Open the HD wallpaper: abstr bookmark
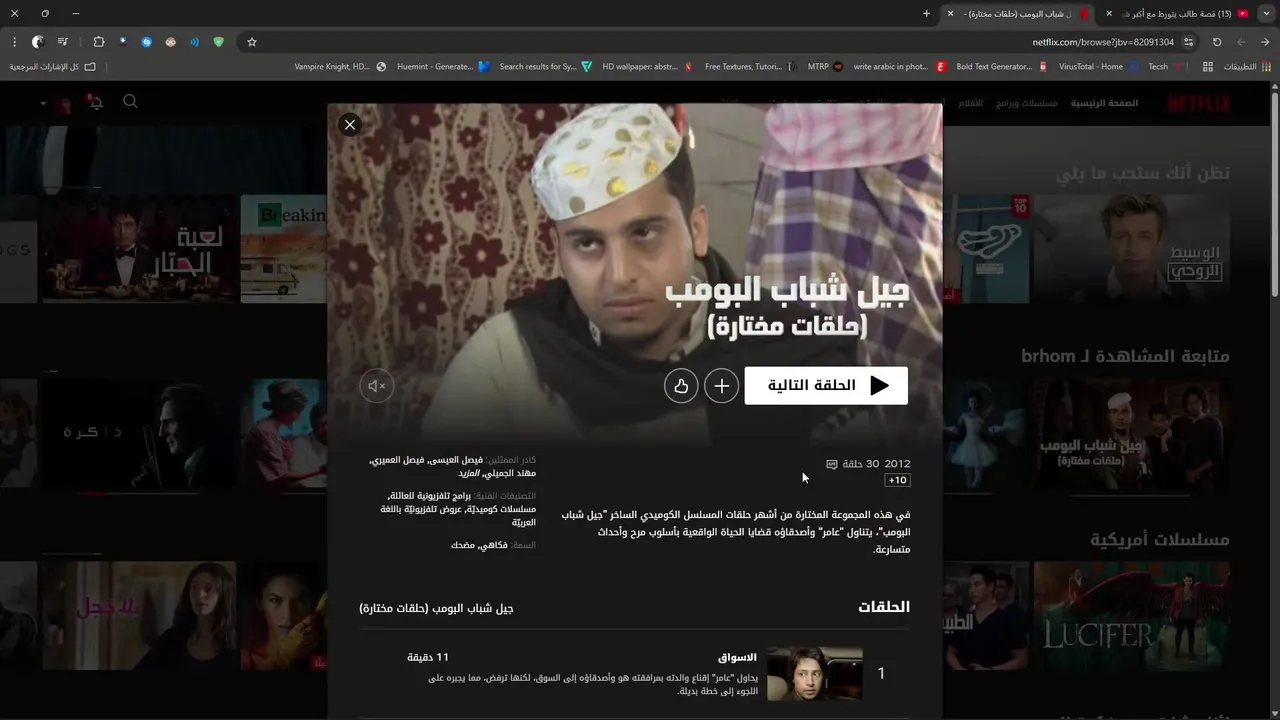This screenshot has width=1280, height=720. [x=647, y=67]
